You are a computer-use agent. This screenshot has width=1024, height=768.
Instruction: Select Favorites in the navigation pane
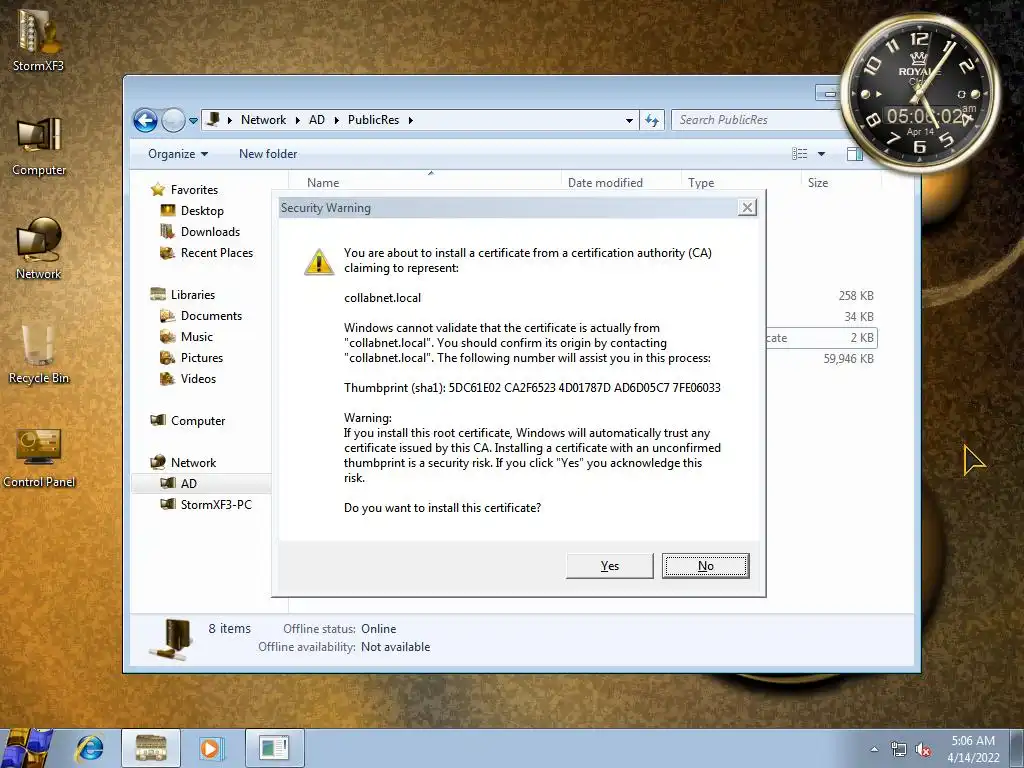coord(194,189)
